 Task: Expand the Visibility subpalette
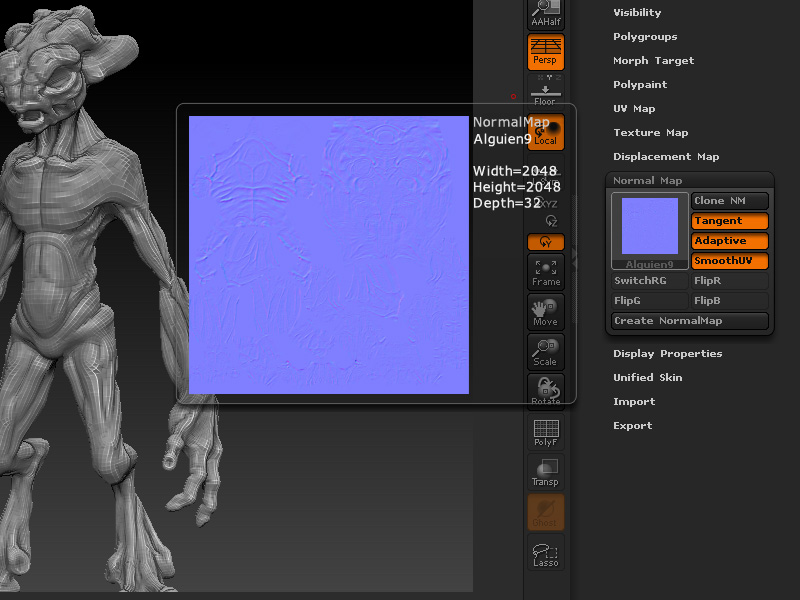[637, 13]
